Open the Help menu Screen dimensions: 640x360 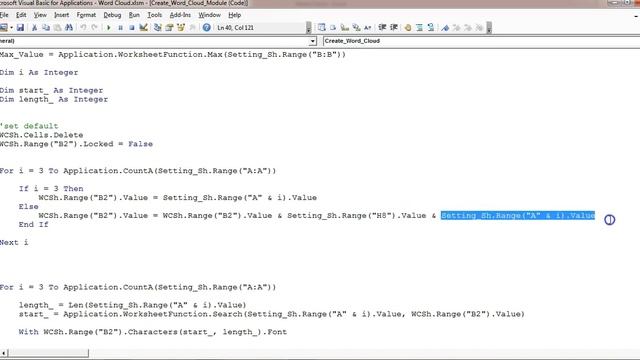(234, 15)
